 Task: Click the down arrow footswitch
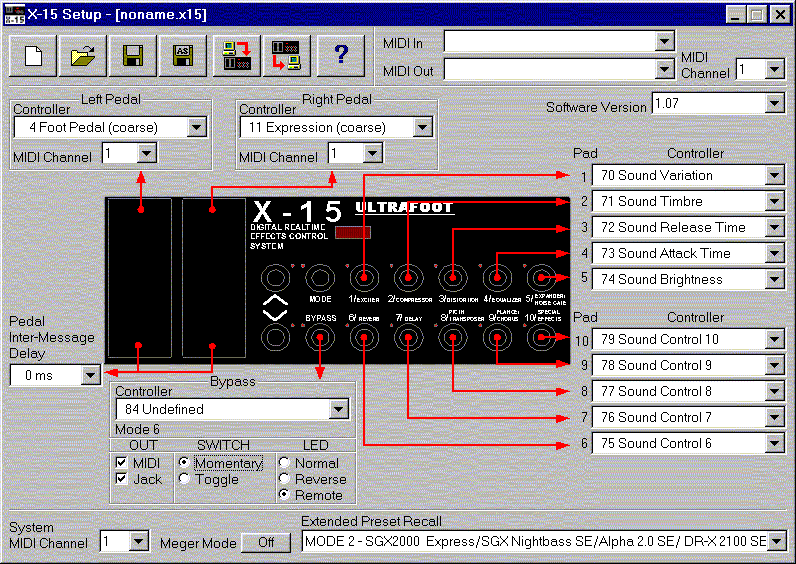click(275, 338)
